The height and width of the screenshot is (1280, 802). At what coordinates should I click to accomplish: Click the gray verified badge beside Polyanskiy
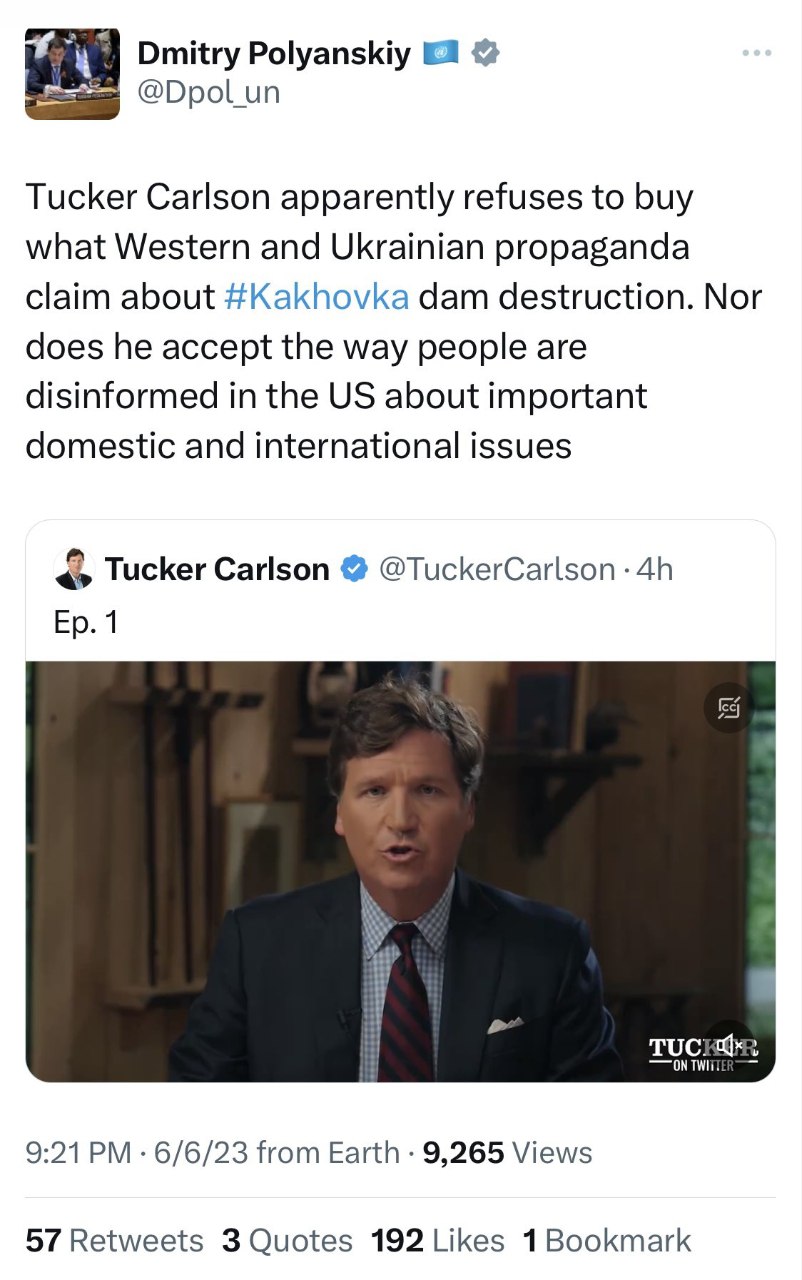point(485,53)
